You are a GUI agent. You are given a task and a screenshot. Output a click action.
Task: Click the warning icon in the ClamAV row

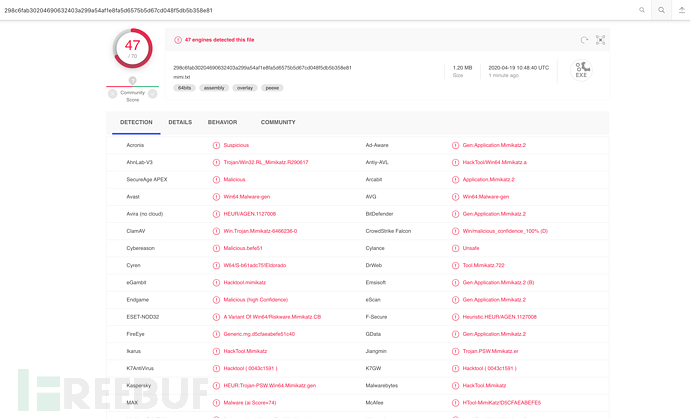pos(216,231)
